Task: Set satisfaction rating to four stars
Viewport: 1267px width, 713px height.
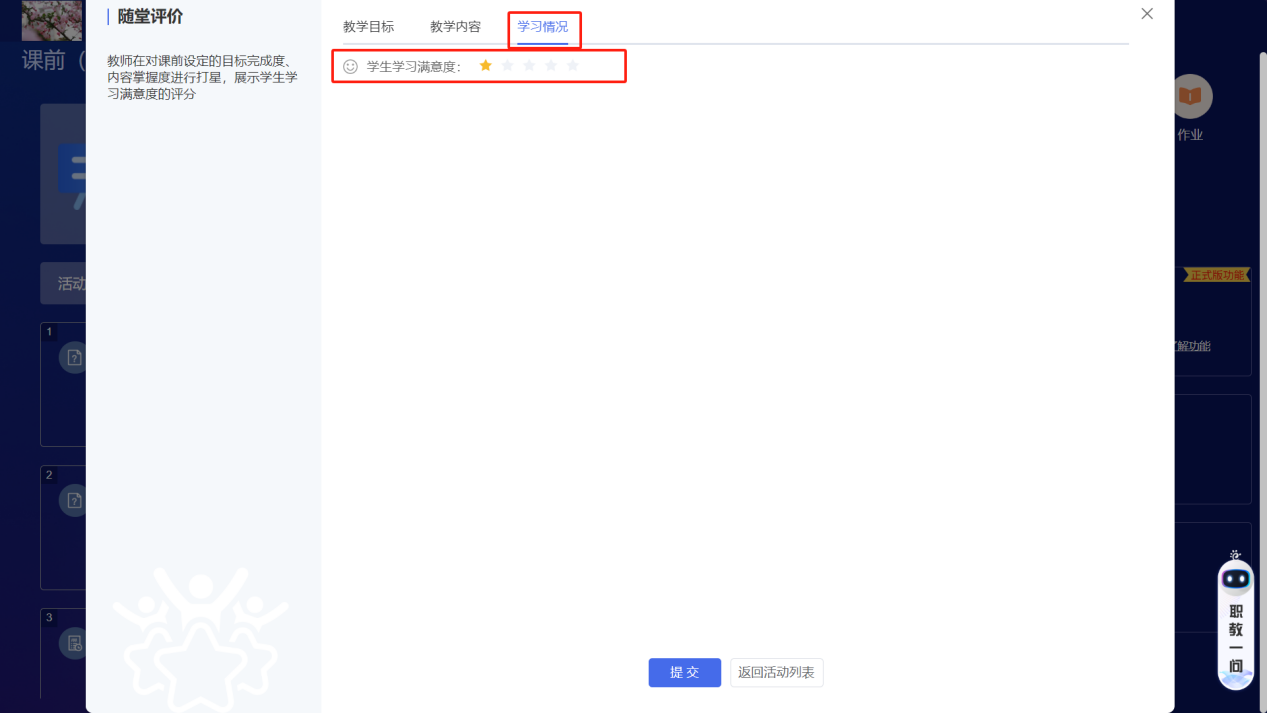Action: pyautogui.click(x=550, y=64)
